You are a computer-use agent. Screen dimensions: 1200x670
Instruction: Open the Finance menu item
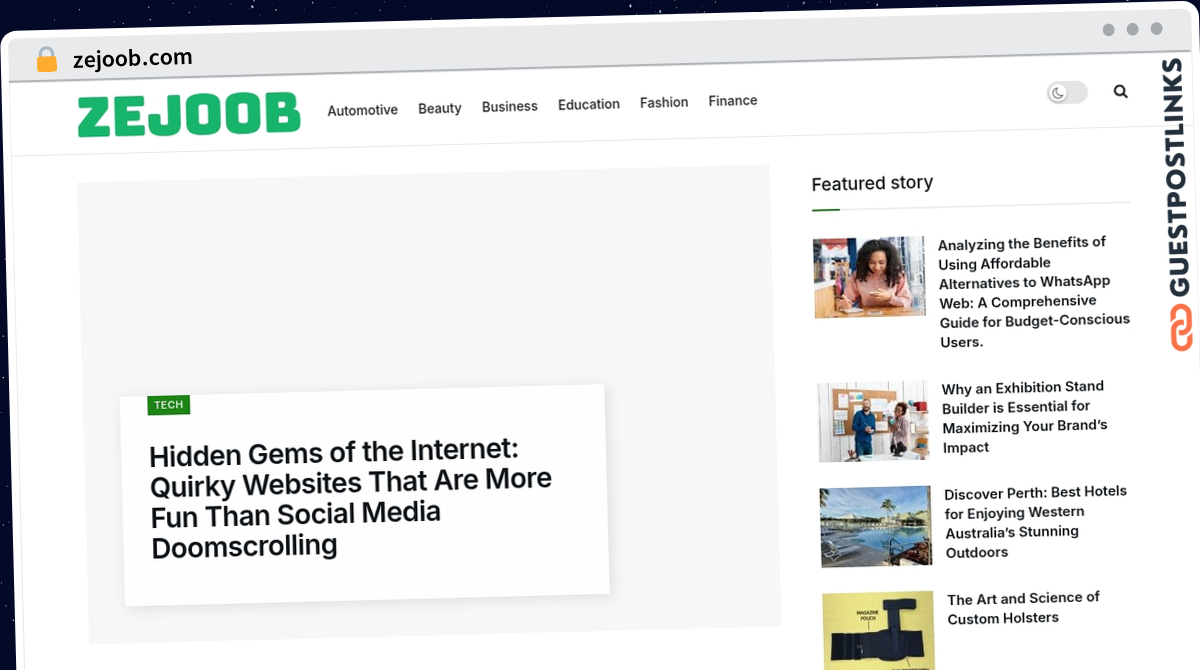(x=733, y=100)
